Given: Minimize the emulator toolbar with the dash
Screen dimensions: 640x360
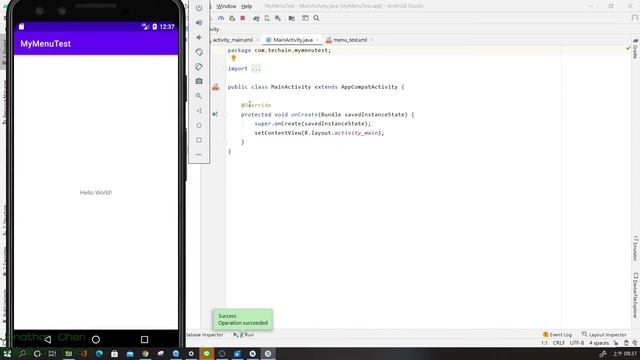Looking at the screenshot, I should [199, 155].
